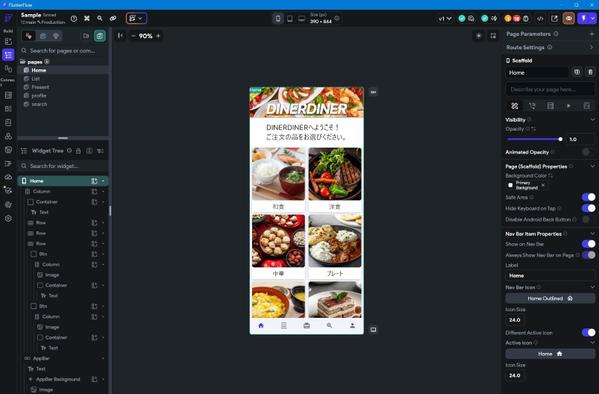
Task: Collapse the Visibility section
Action: tap(592, 120)
